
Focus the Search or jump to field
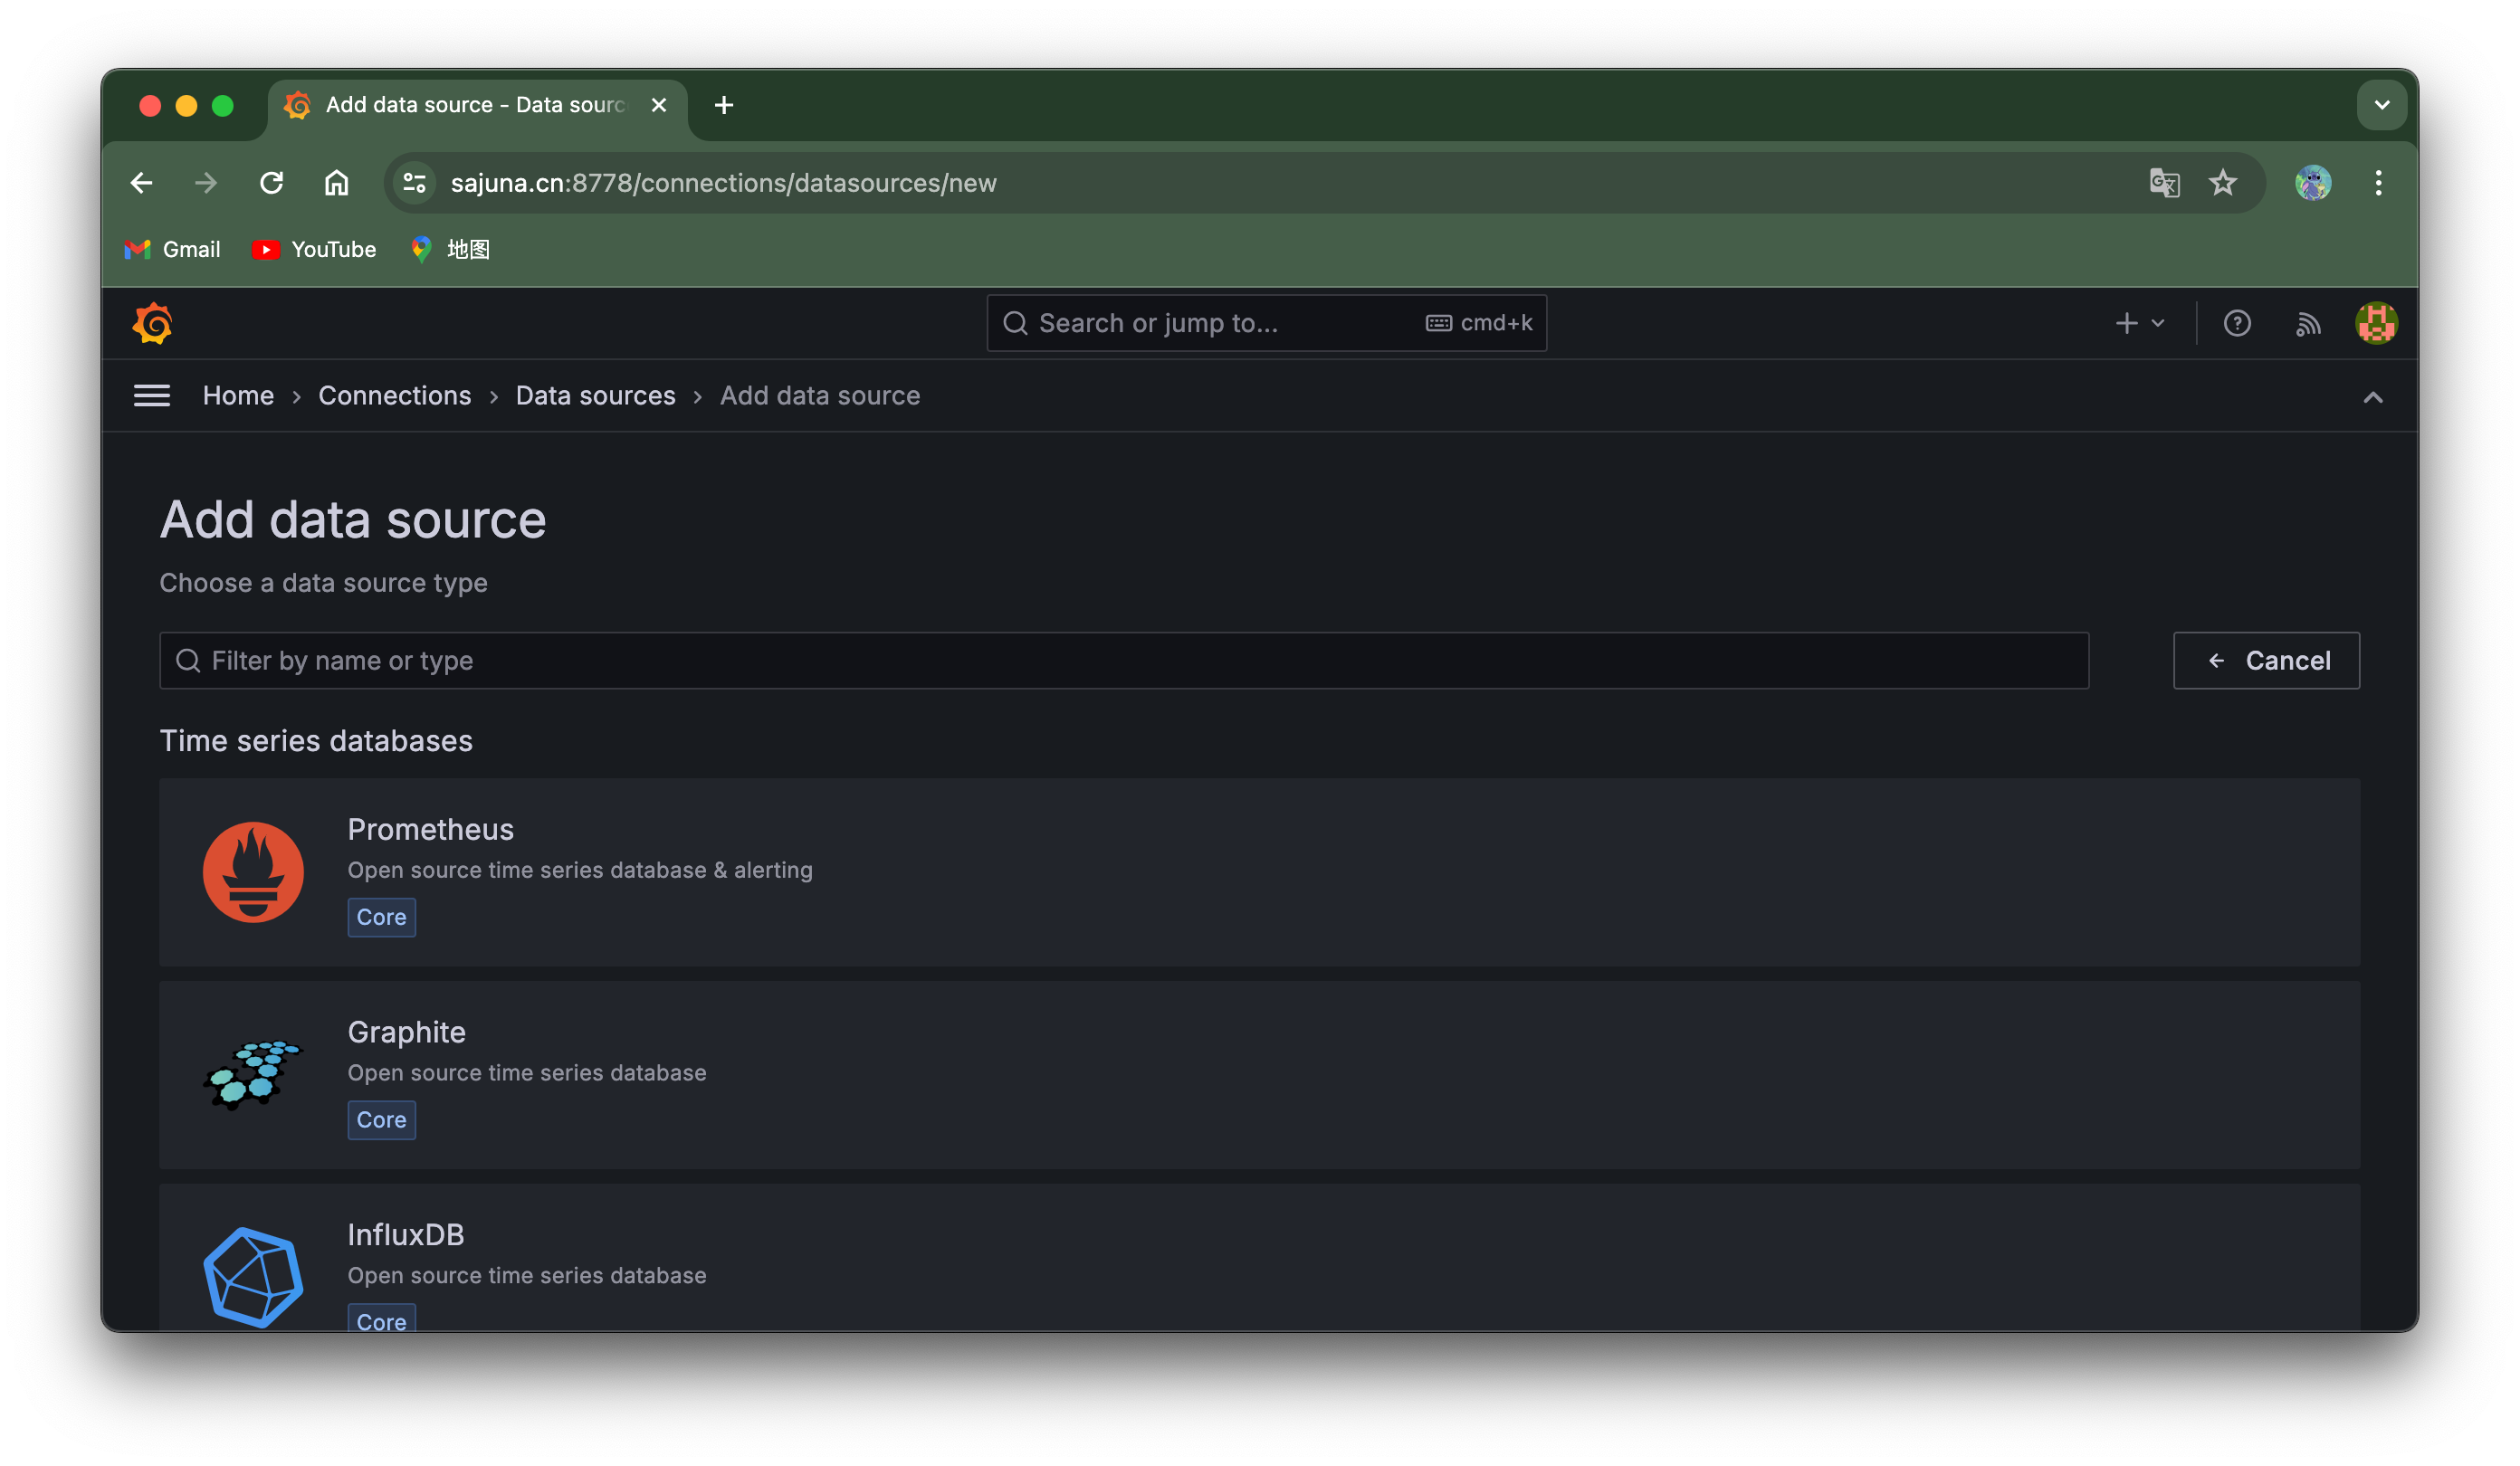(x=1266, y=323)
